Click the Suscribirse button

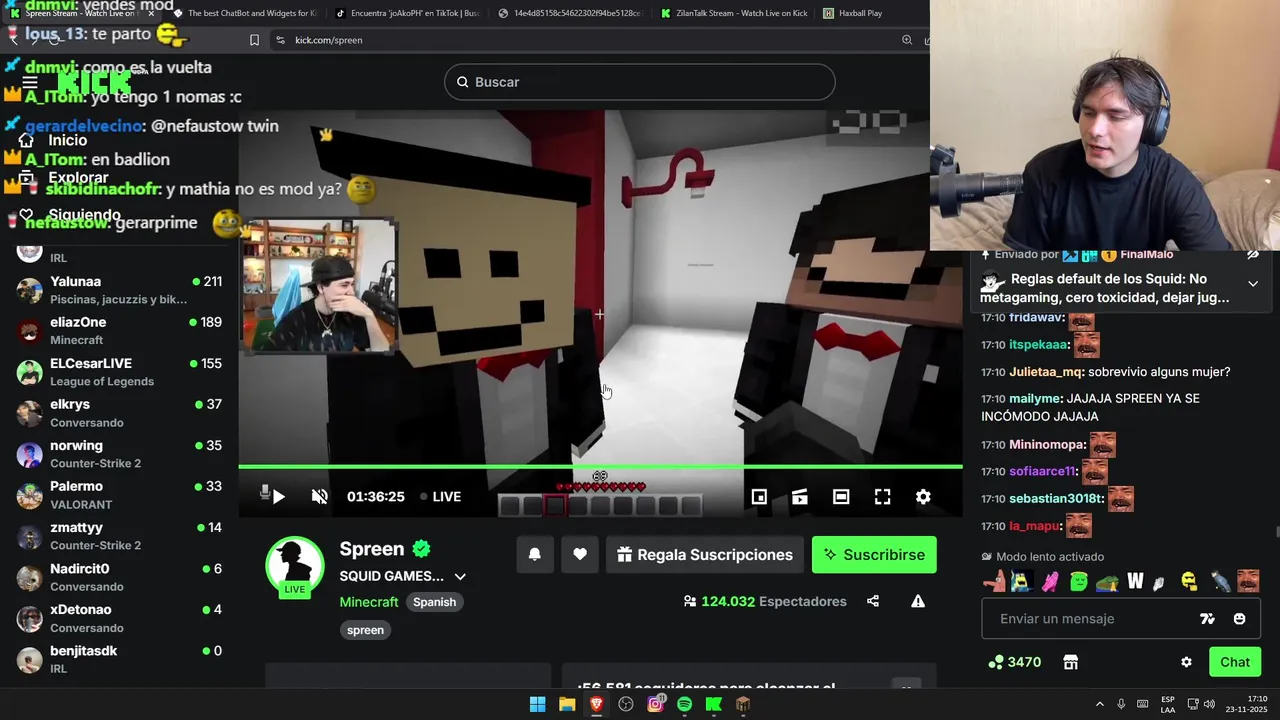click(x=874, y=555)
